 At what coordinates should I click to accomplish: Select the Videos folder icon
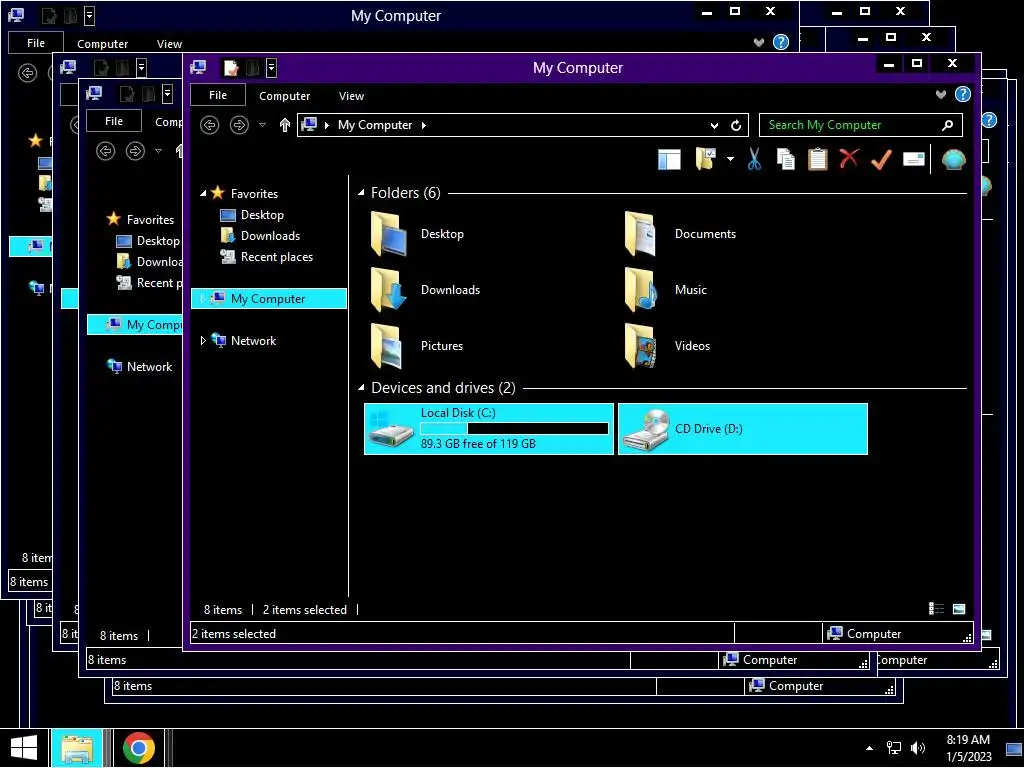[641, 345]
